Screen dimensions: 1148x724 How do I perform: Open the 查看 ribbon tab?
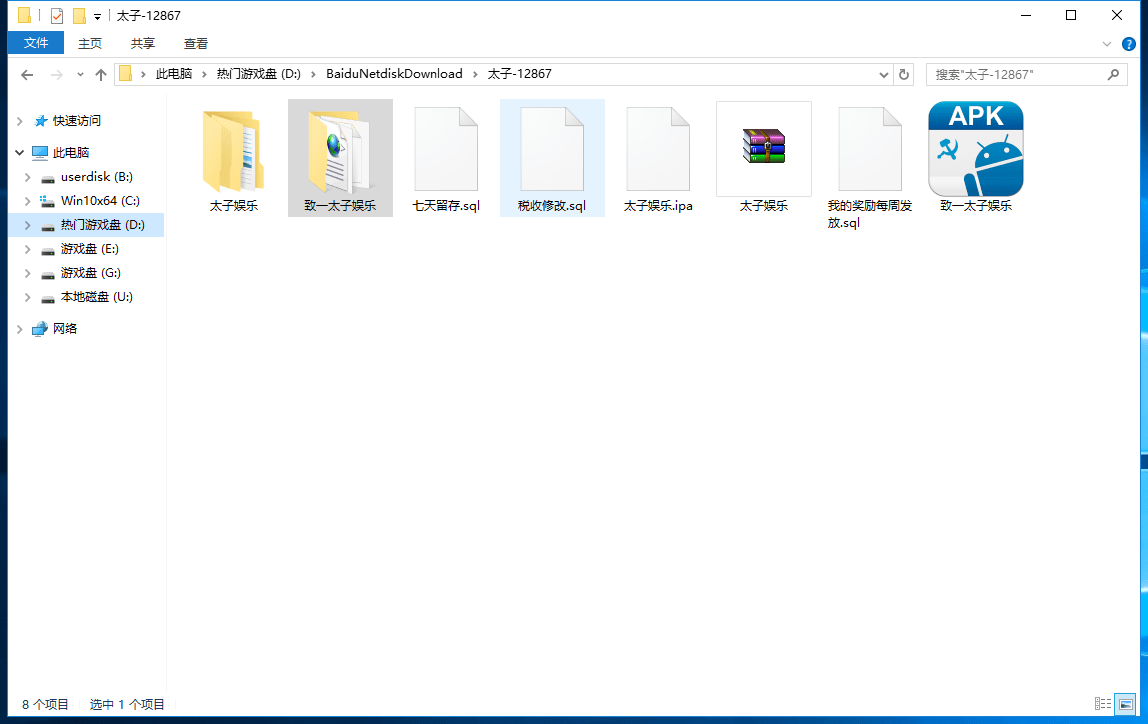[195, 44]
